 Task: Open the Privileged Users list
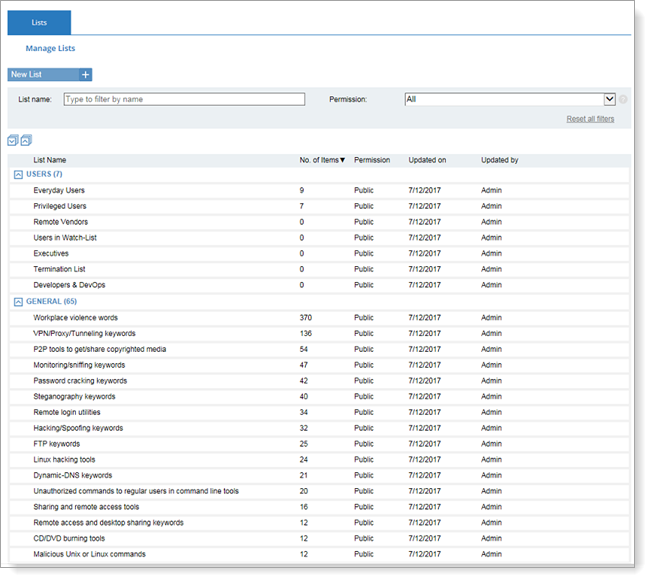(60, 206)
